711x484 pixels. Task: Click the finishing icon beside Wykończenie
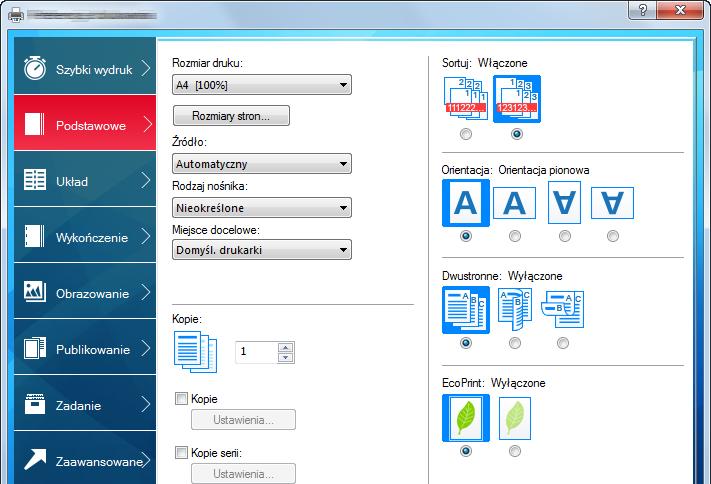[34, 236]
